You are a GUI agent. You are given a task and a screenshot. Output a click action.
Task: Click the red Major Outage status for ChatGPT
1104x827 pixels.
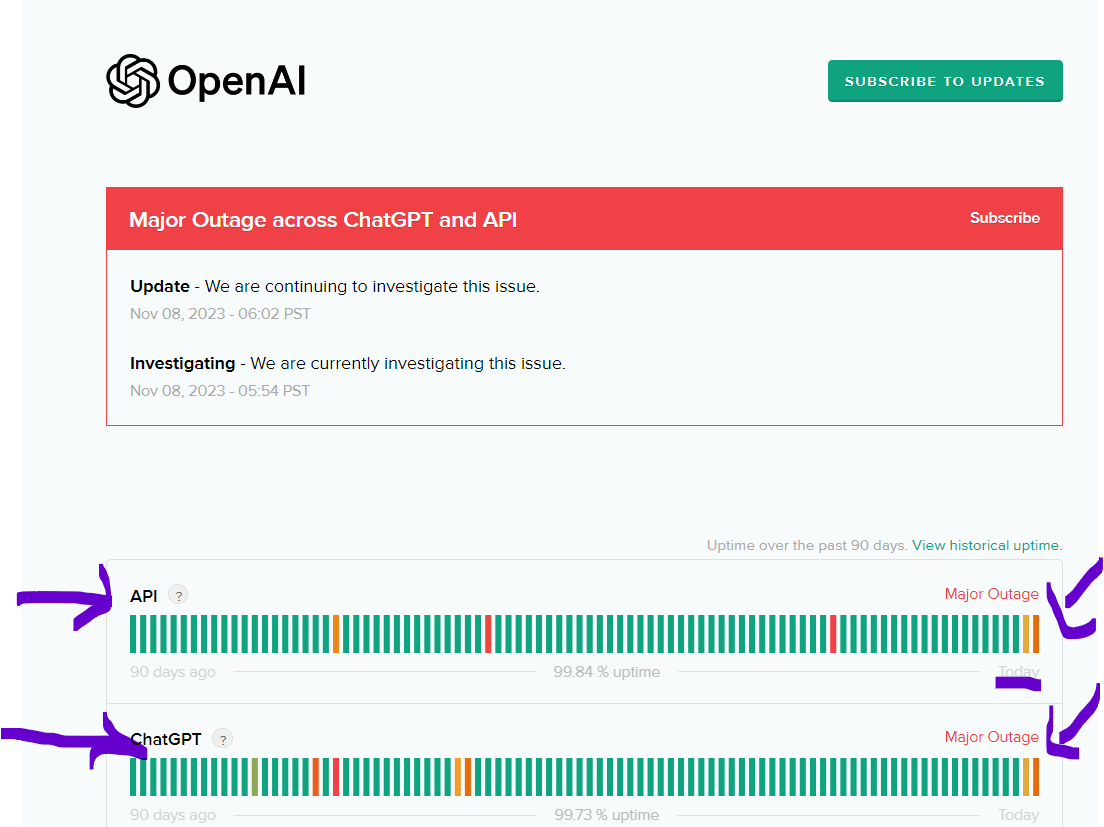pos(991,737)
